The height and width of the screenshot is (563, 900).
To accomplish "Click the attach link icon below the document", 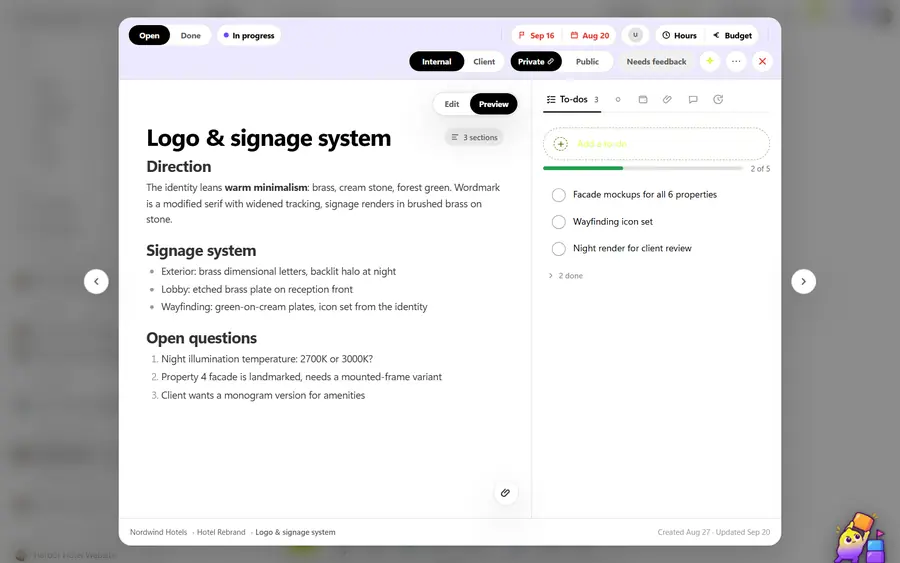I will pyautogui.click(x=505, y=492).
